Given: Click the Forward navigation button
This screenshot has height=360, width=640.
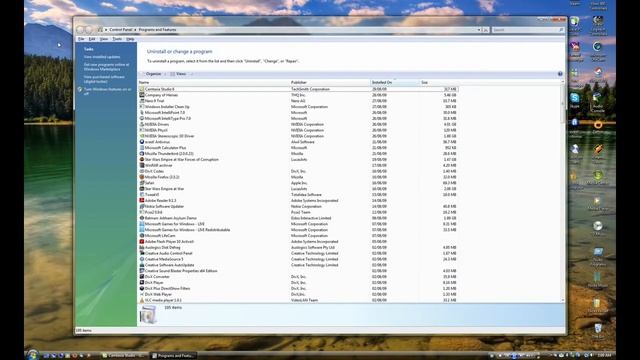Looking at the screenshot, I should [89, 30].
